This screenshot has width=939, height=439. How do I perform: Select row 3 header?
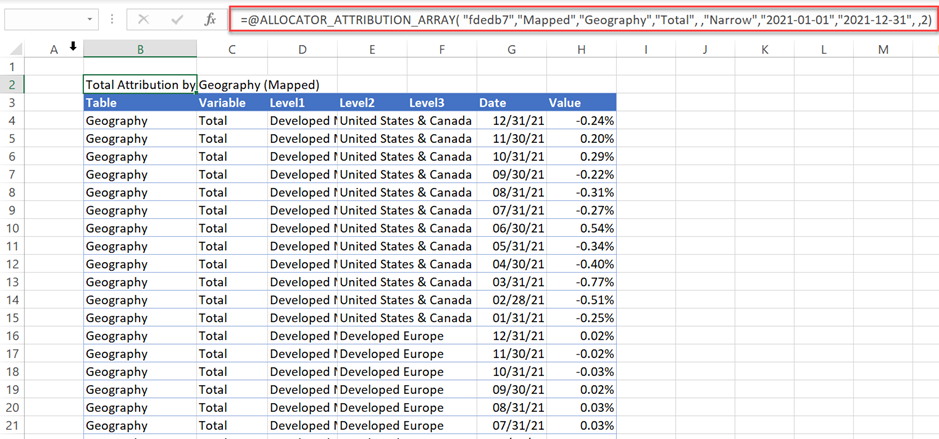pyautogui.click(x=12, y=103)
